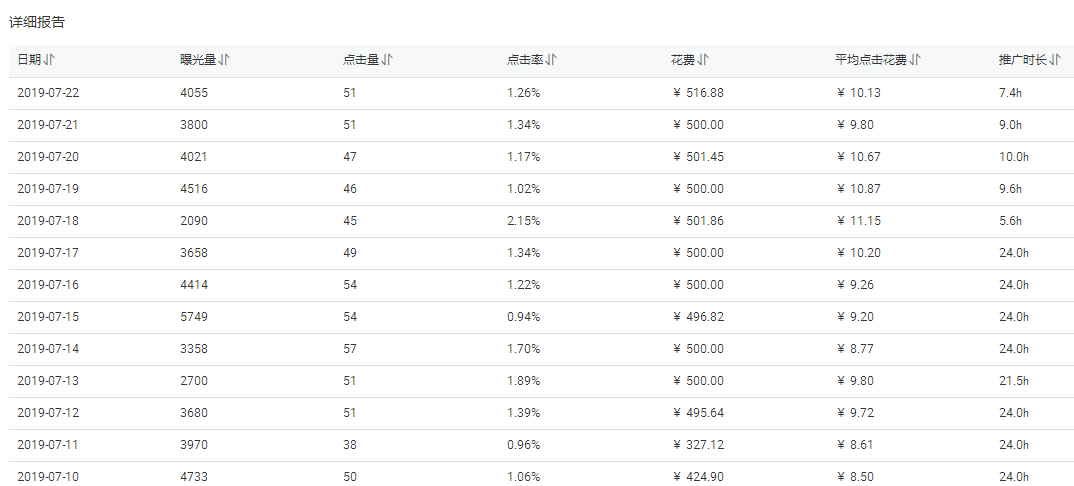Sort by 花费 using its sort icon

pos(703,60)
